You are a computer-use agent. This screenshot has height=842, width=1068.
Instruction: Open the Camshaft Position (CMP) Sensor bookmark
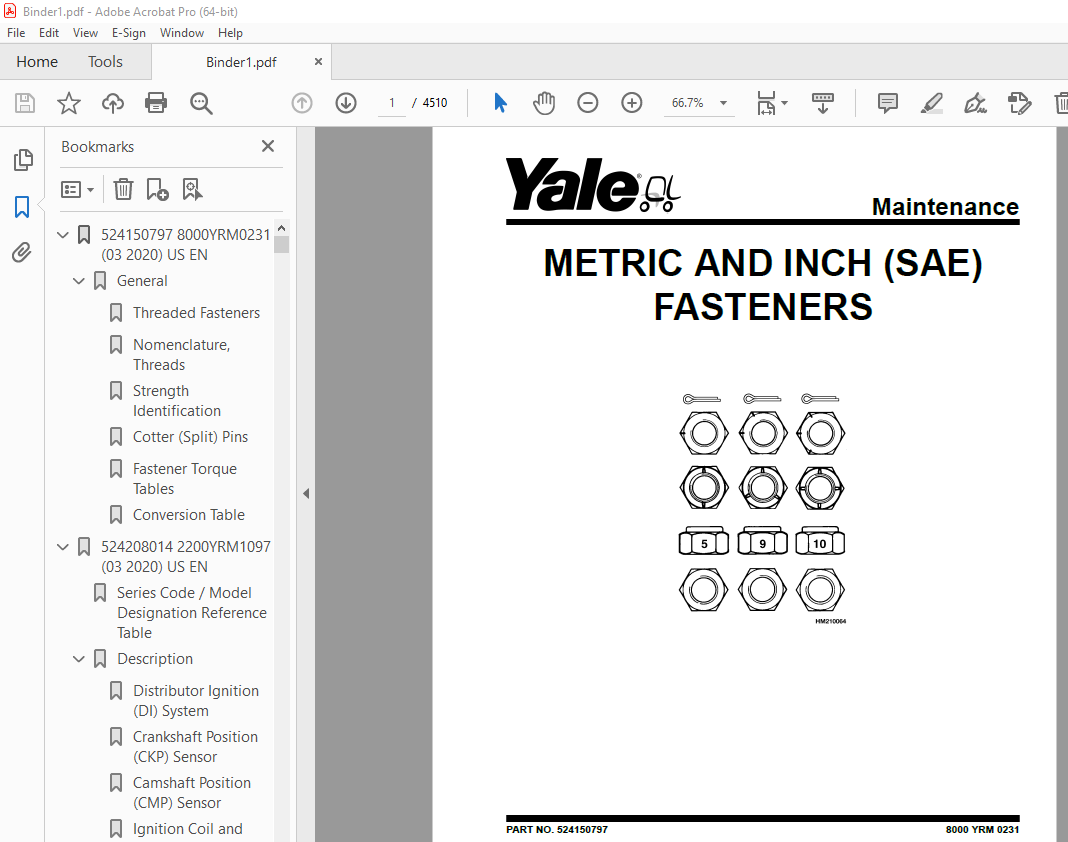tap(191, 792)
